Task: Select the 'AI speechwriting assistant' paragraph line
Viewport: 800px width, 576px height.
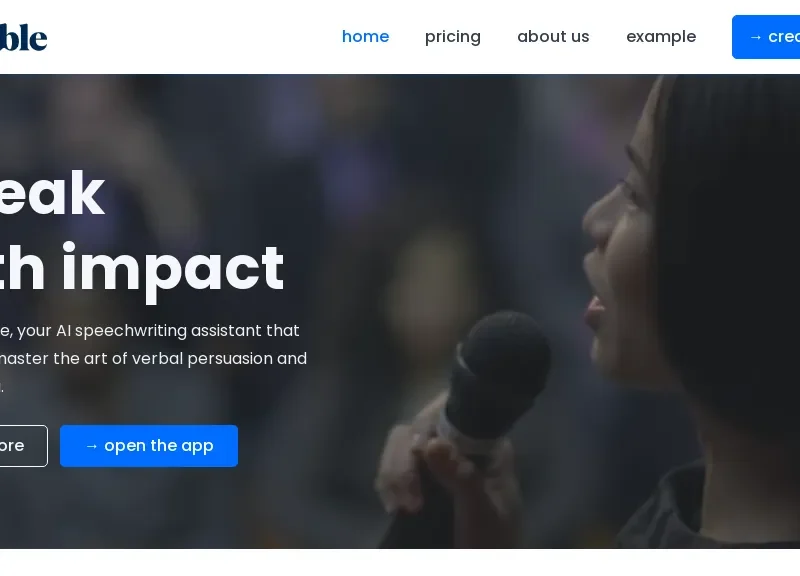Action: click(x=149, y=331)
